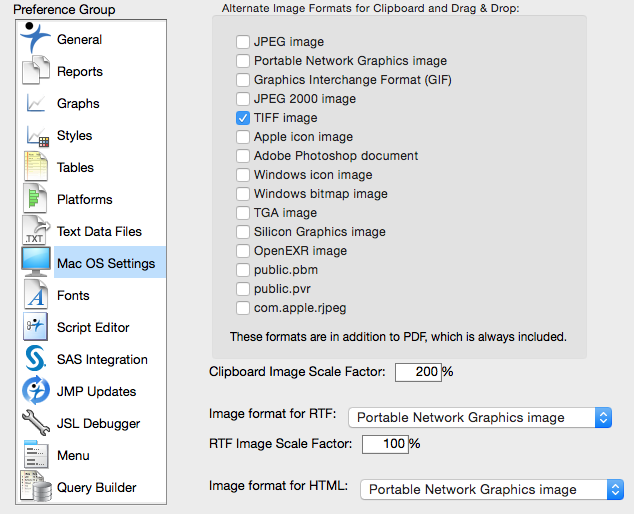Open the Query Builder preferences
This screenshot has width=634, height=514.
pyautogui.click(x=96, y=487)
